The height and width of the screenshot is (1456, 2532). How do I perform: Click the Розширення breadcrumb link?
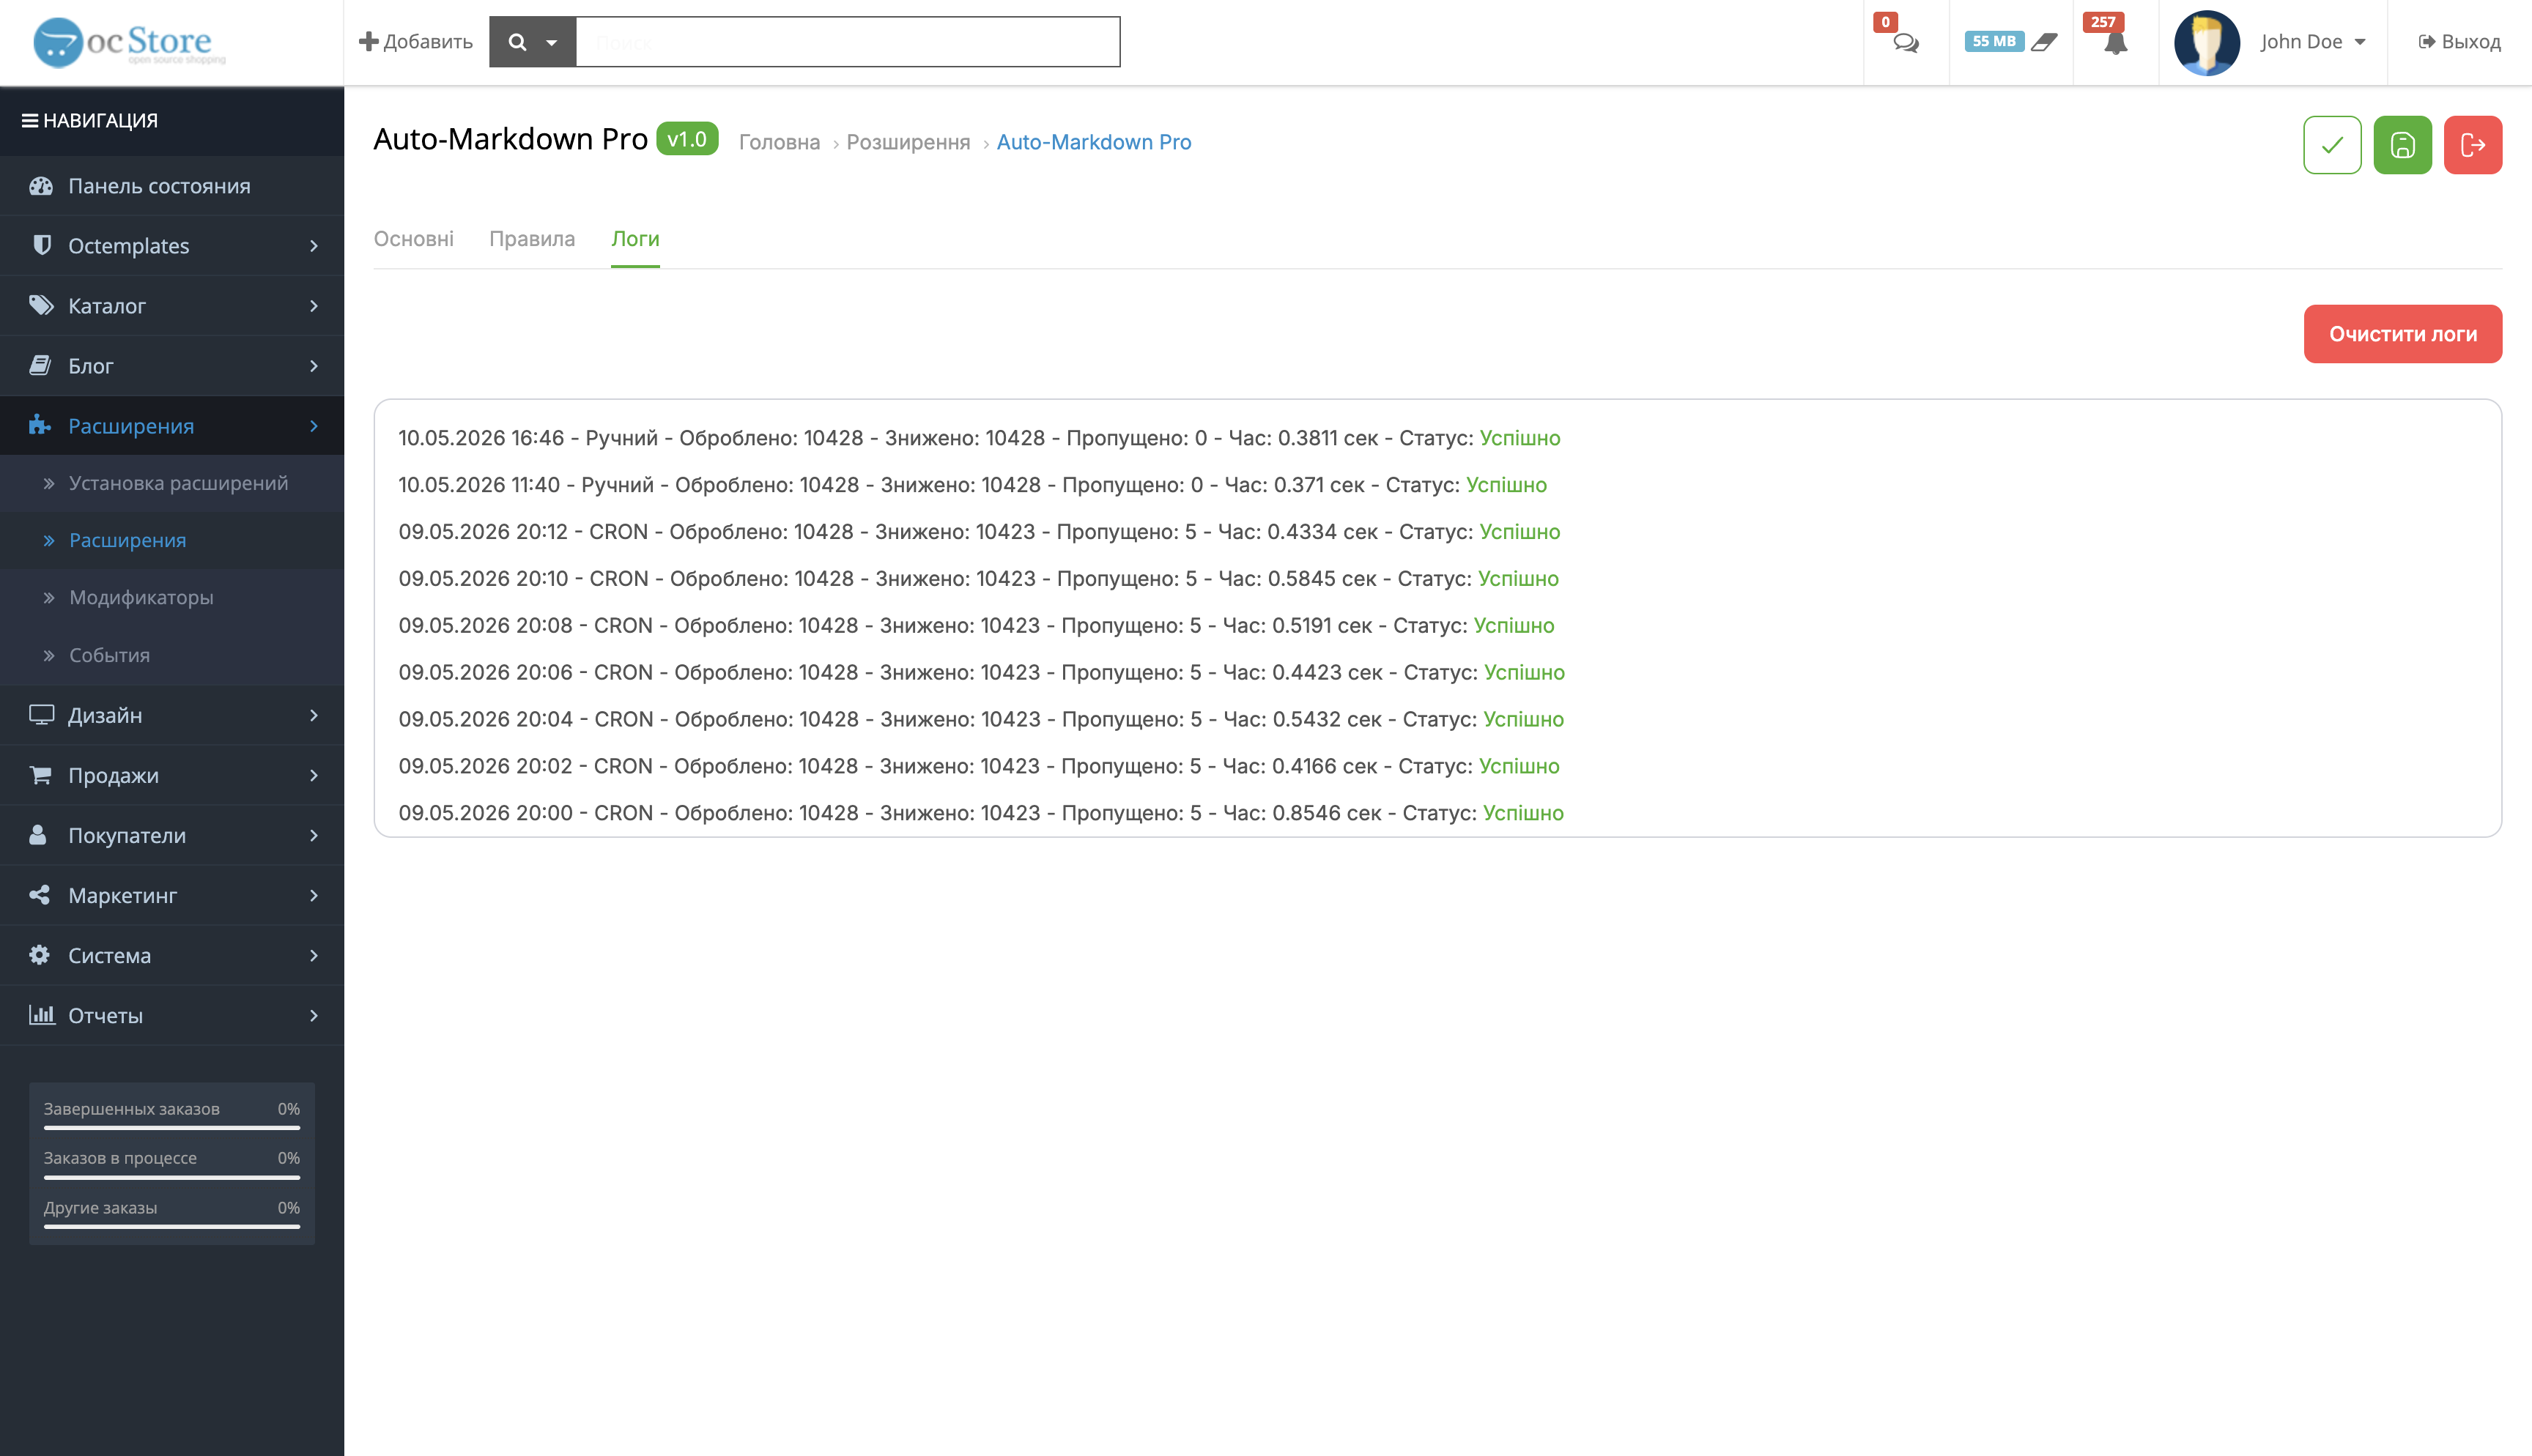pyautogui.click(x=908, y=142)
